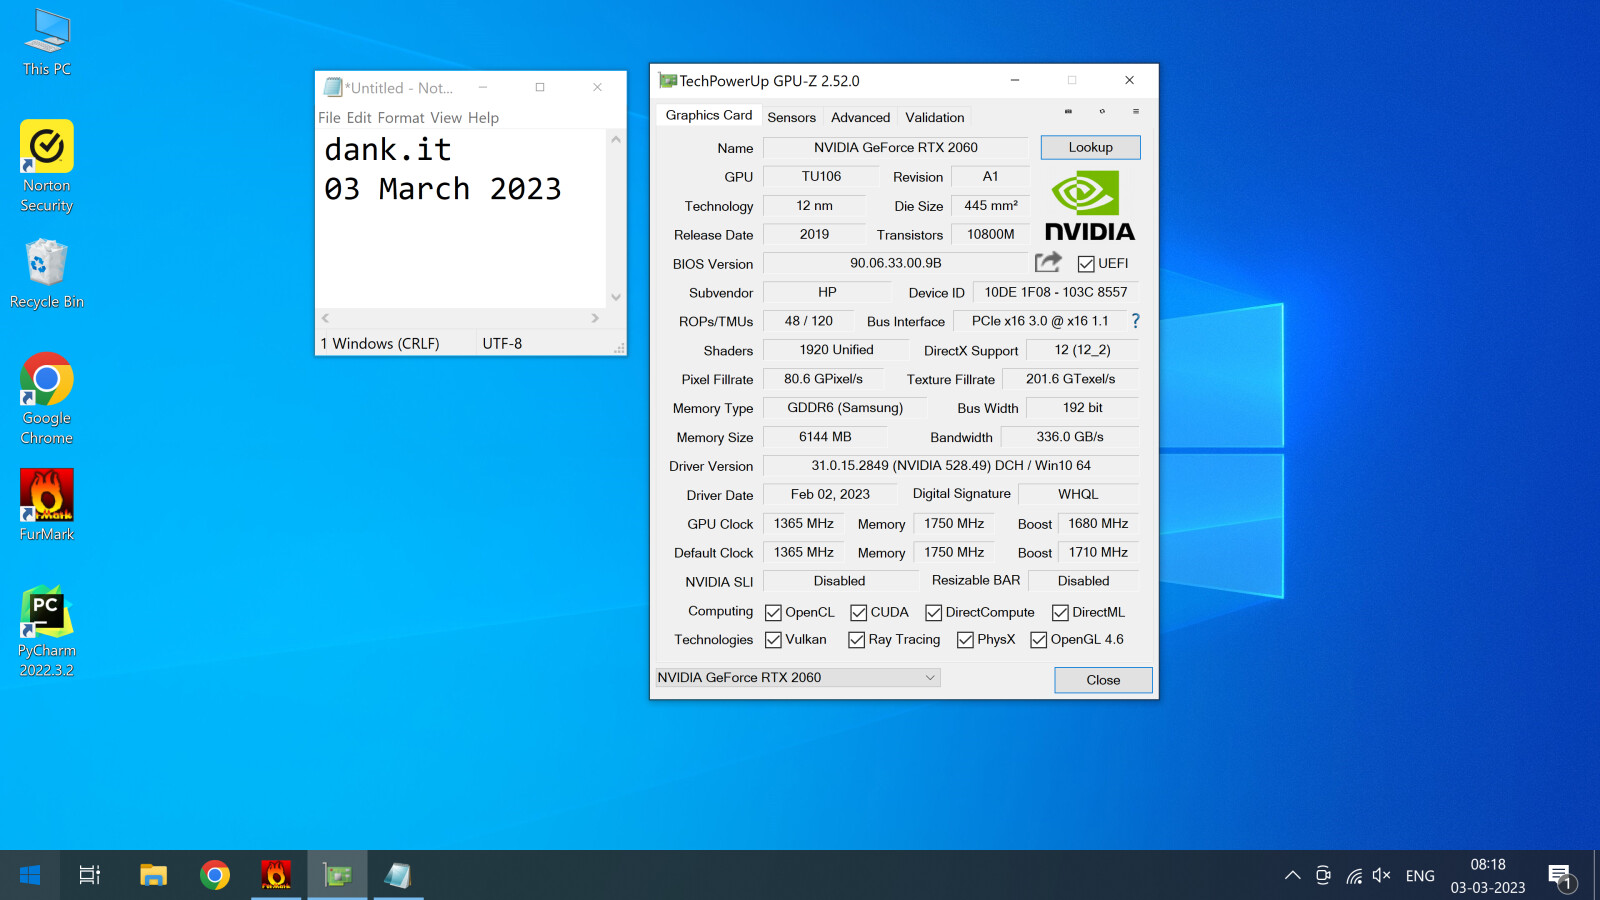The height and width of the screenshot is (900, 1600).
Task: Click GPU-Z icon on the taskbar
Action: [x=338, y=875]
